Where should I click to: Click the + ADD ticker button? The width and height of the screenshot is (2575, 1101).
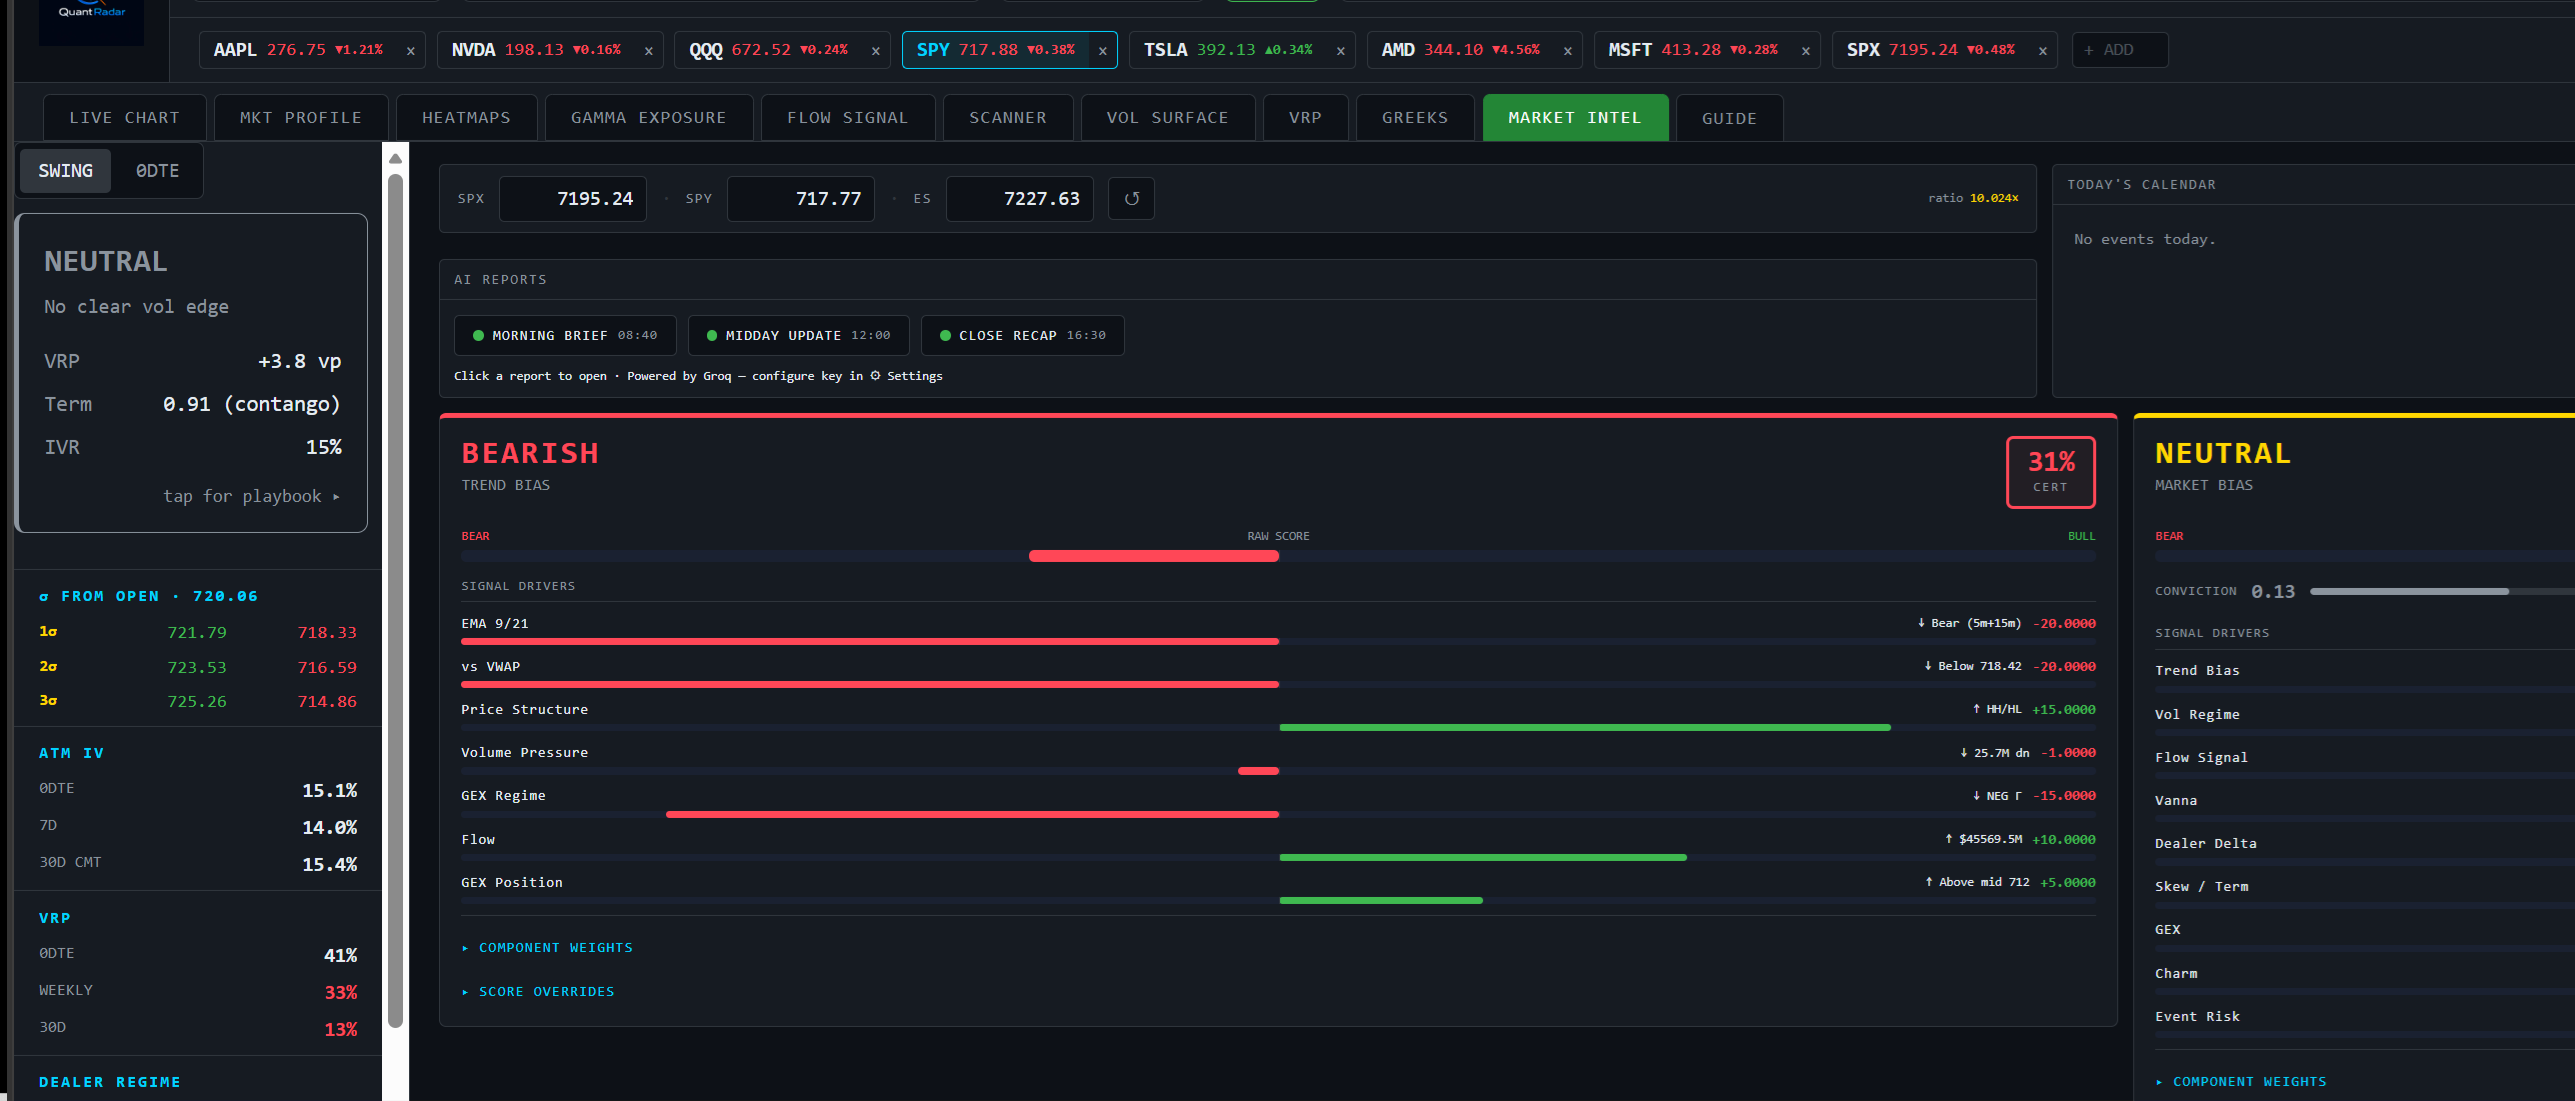2120,50
